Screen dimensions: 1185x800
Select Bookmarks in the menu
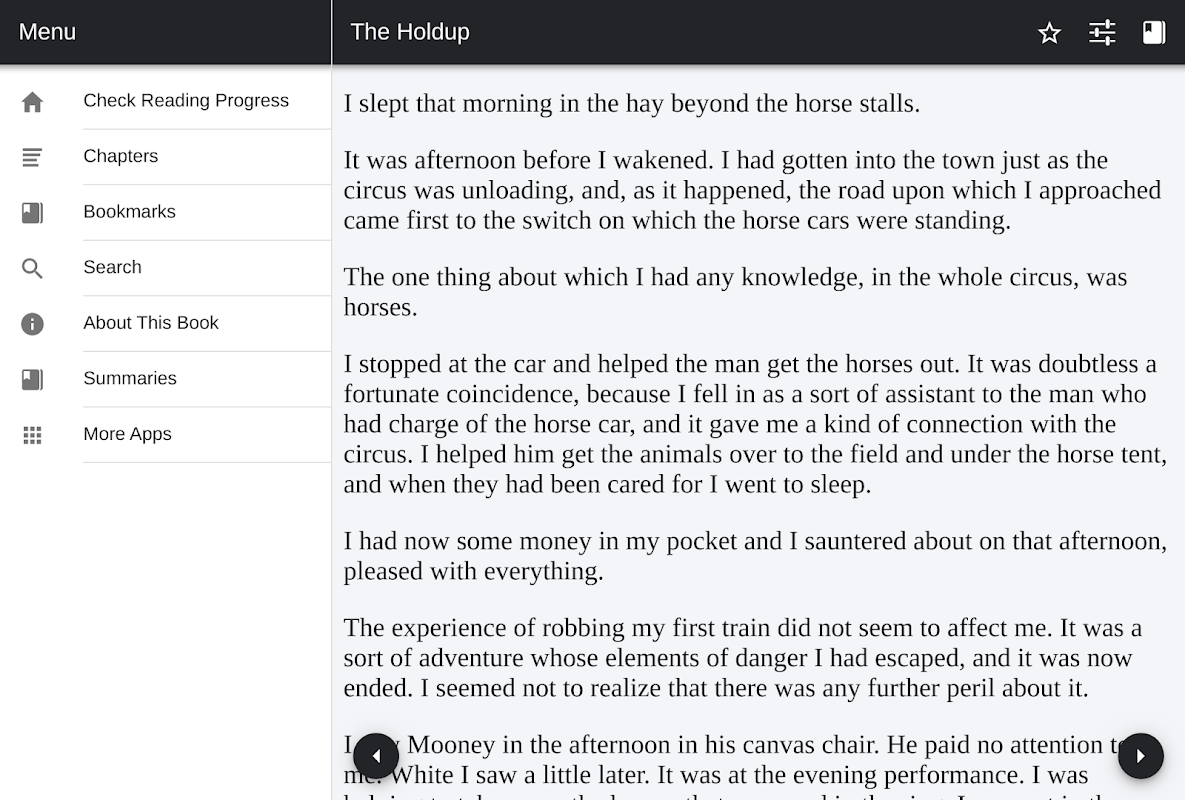tap(130, 212)
